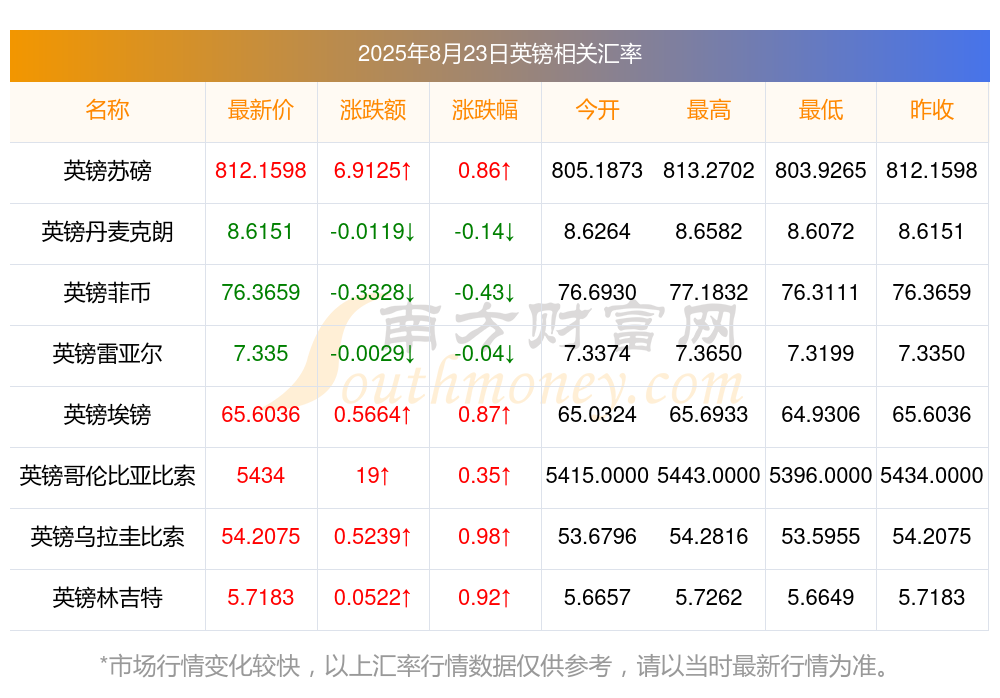Click the row name 英镑菲币
Image resolution: width=1000 pixels, height=698 pixels.
[107, 293]
